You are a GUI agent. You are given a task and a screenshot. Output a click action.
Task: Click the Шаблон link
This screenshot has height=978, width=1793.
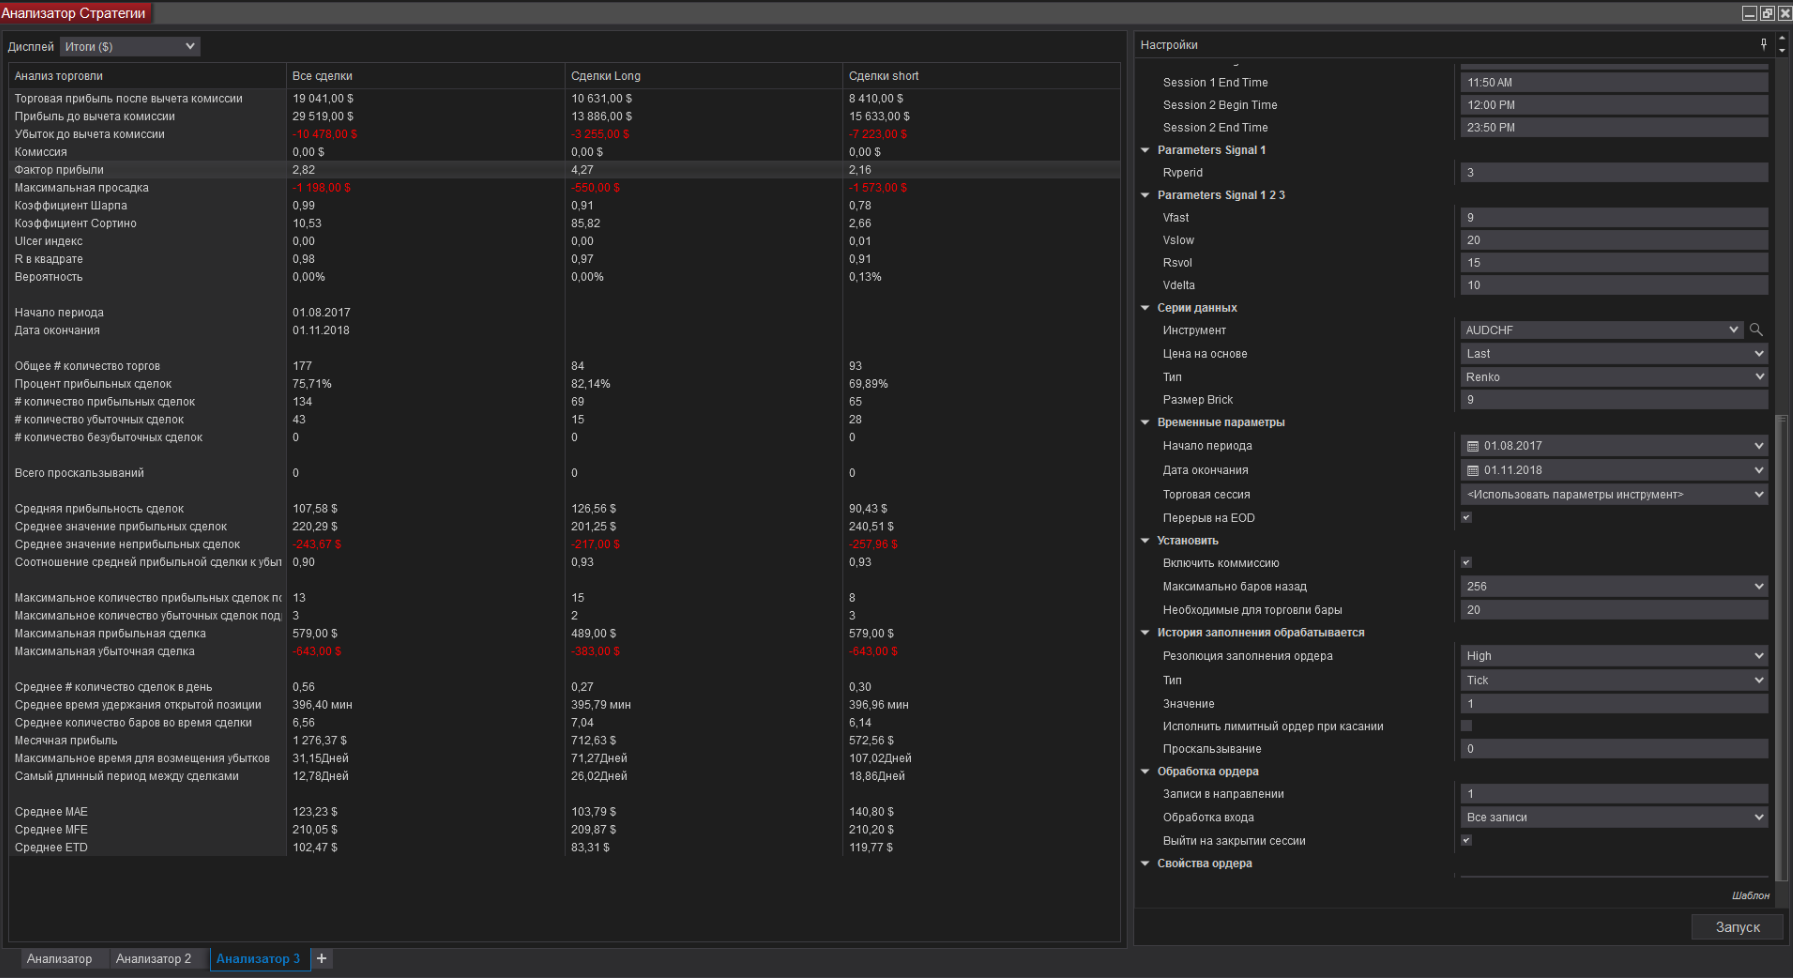pos(1750,895)
